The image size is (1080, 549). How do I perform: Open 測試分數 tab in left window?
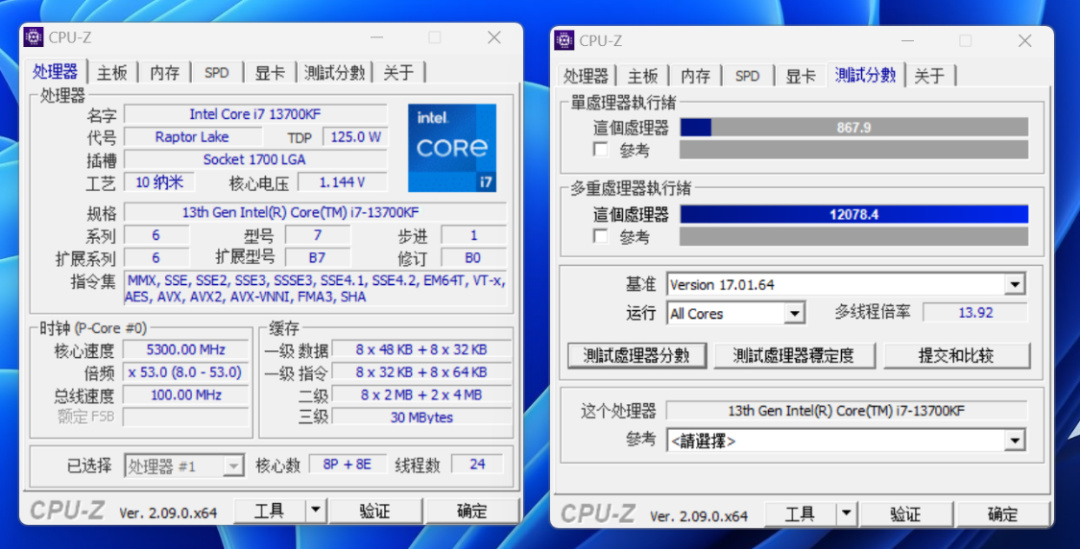tap(334, 72)
